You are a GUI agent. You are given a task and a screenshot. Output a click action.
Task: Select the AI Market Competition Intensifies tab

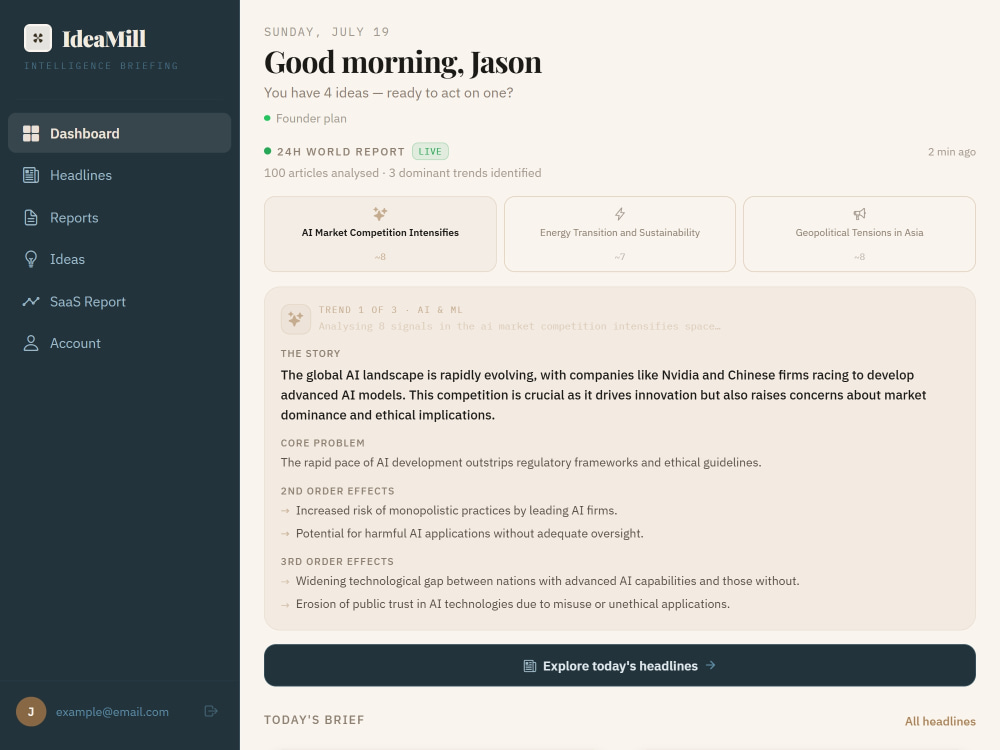(x=380, y=234)
